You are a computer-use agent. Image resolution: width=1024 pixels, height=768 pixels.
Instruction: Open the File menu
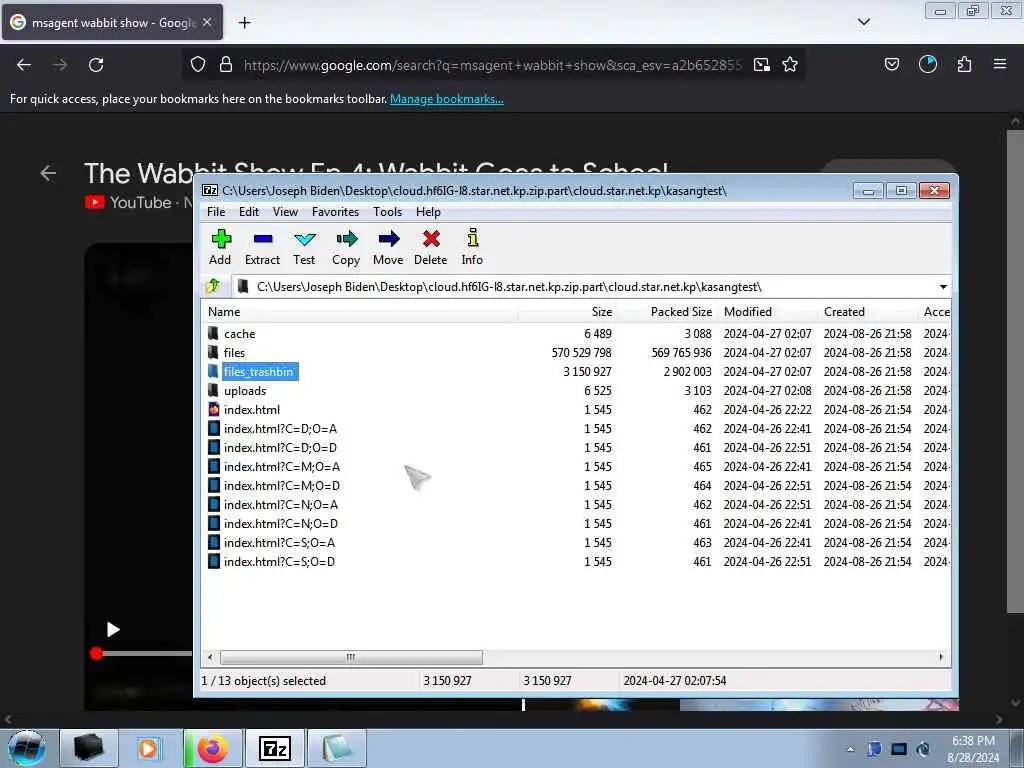[216, 212]
